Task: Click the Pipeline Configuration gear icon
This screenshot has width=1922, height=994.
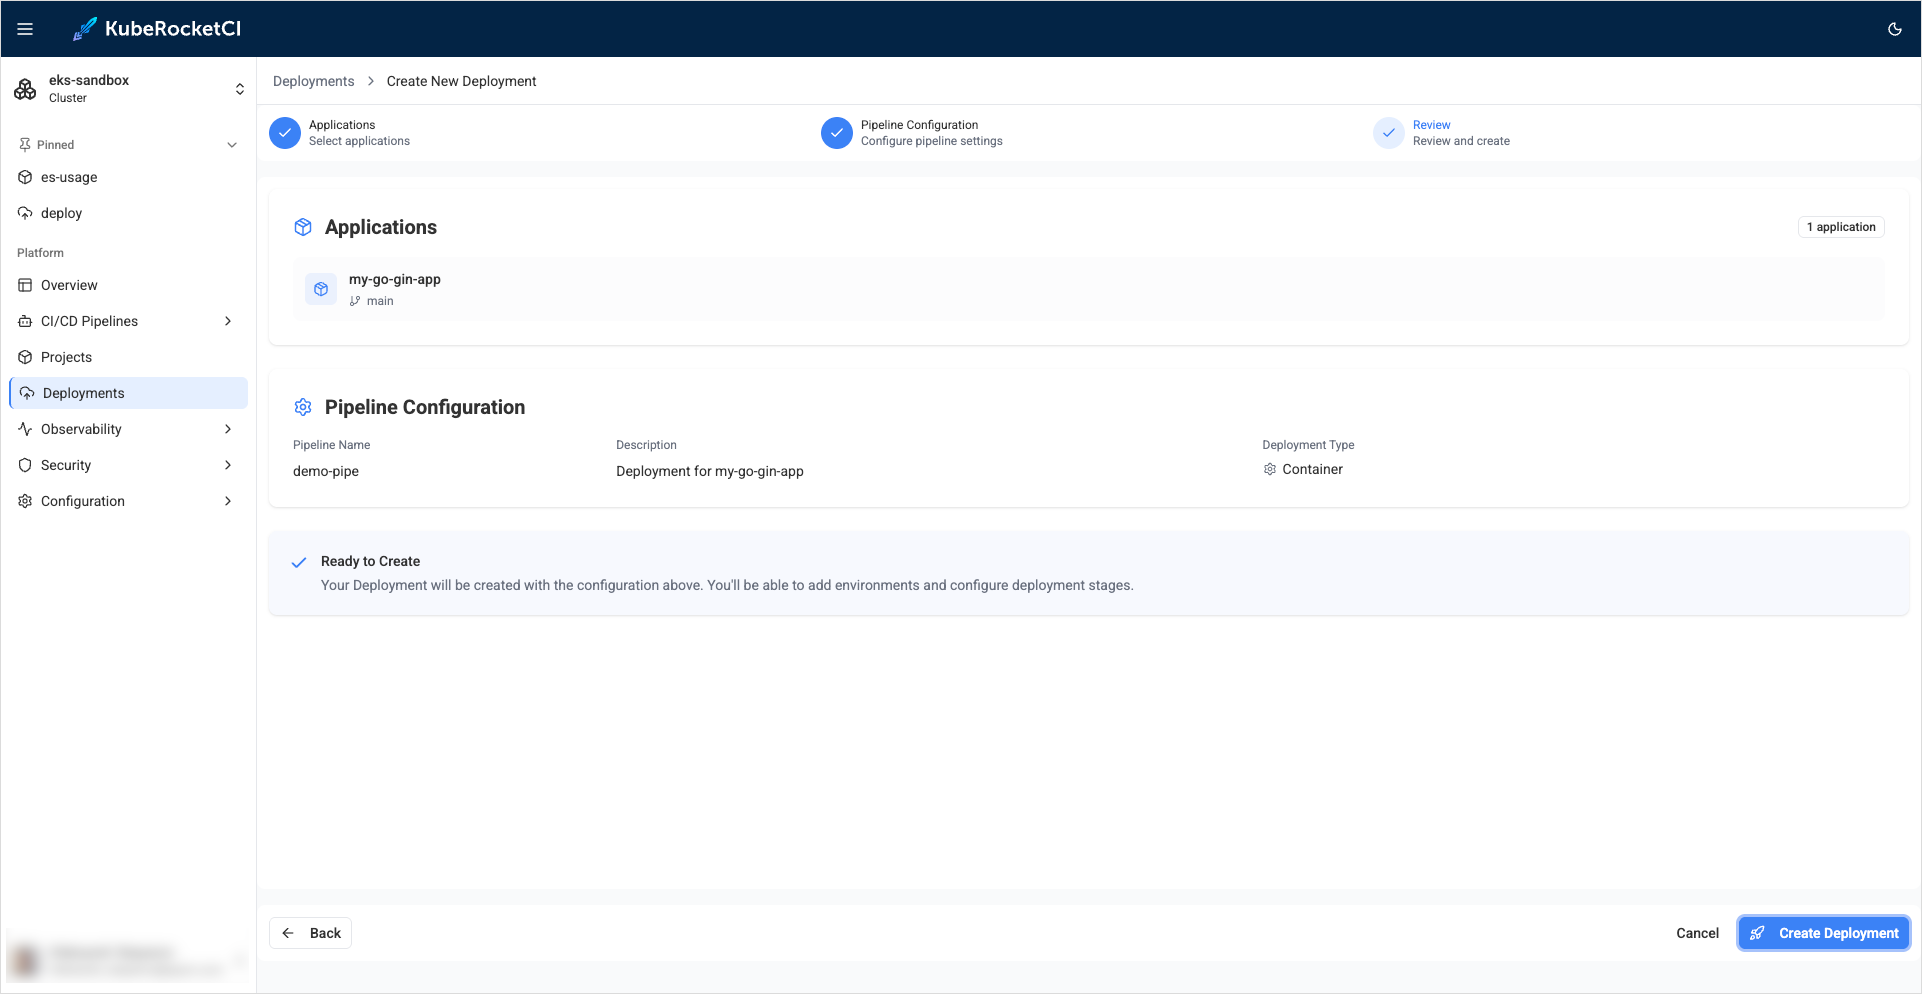Action: 303,407
